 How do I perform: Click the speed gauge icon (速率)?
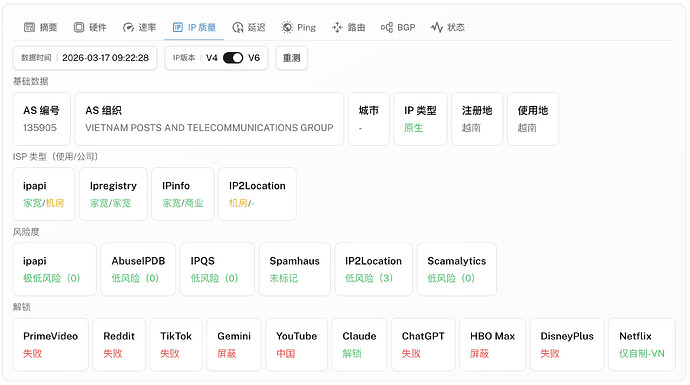pos(128,27)
